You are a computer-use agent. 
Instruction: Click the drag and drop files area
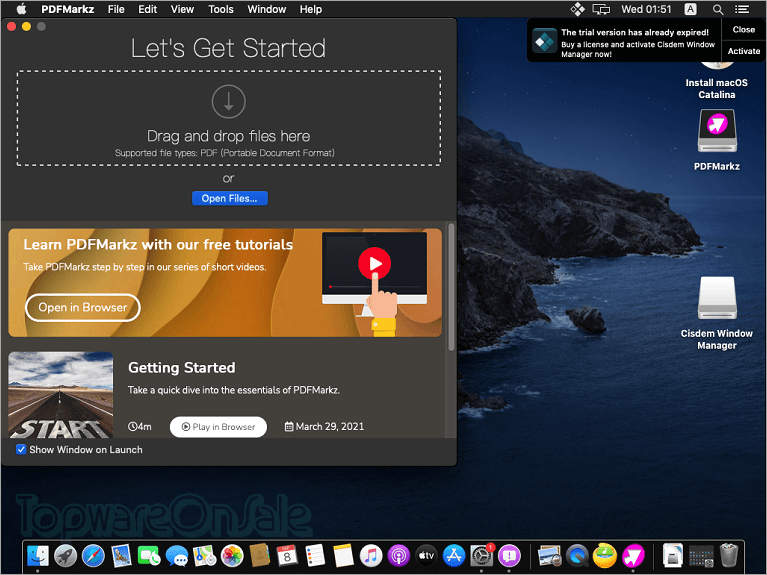coord(229,118)
